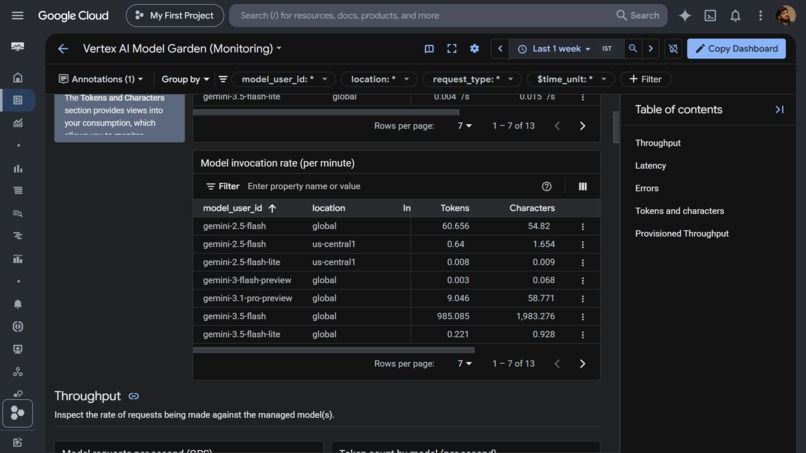Change rows per page in invocation table
The width and height of the screenshot is (806, 453).
(x=464, y=364)
